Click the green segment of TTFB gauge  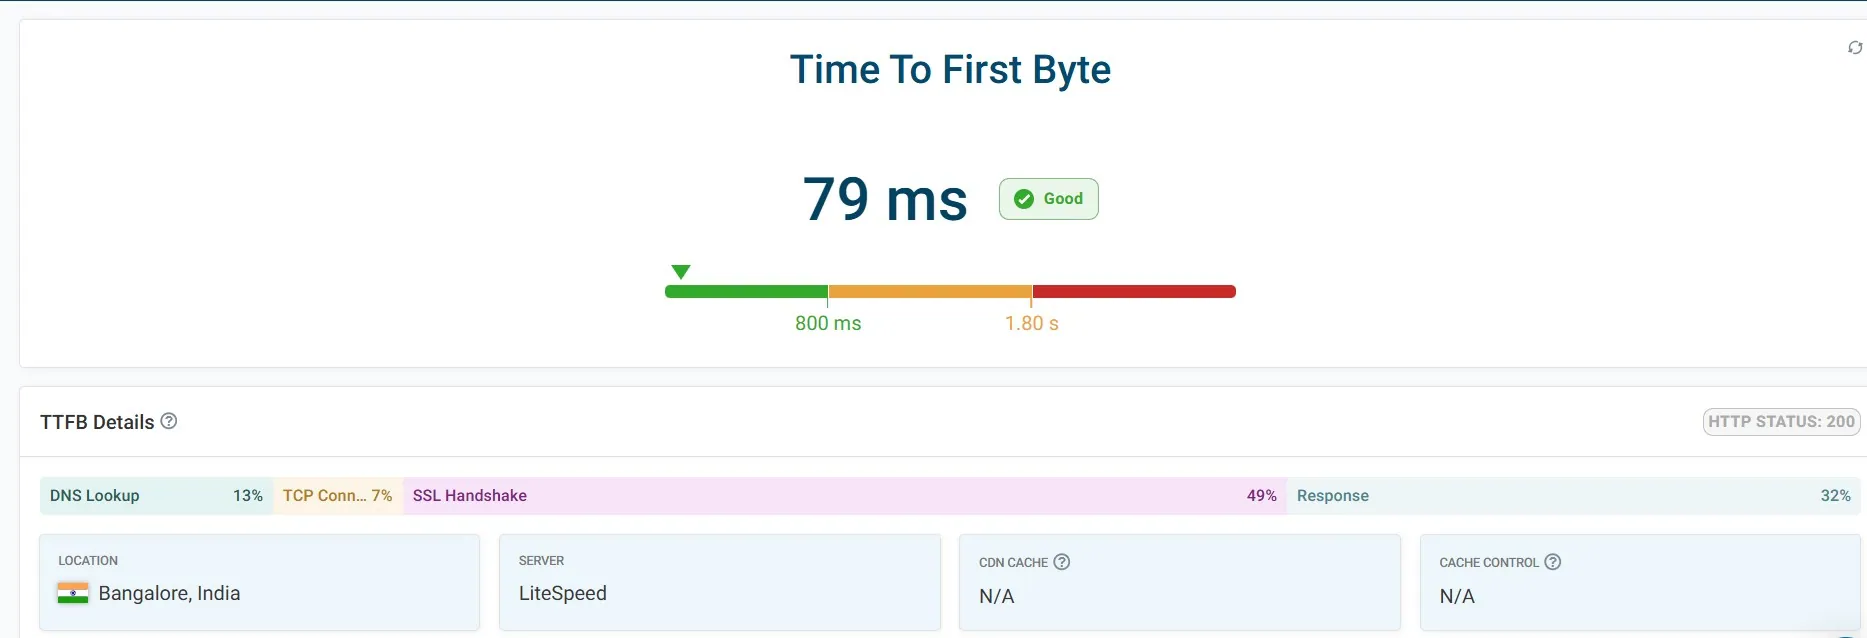click(x=746, y=292)
